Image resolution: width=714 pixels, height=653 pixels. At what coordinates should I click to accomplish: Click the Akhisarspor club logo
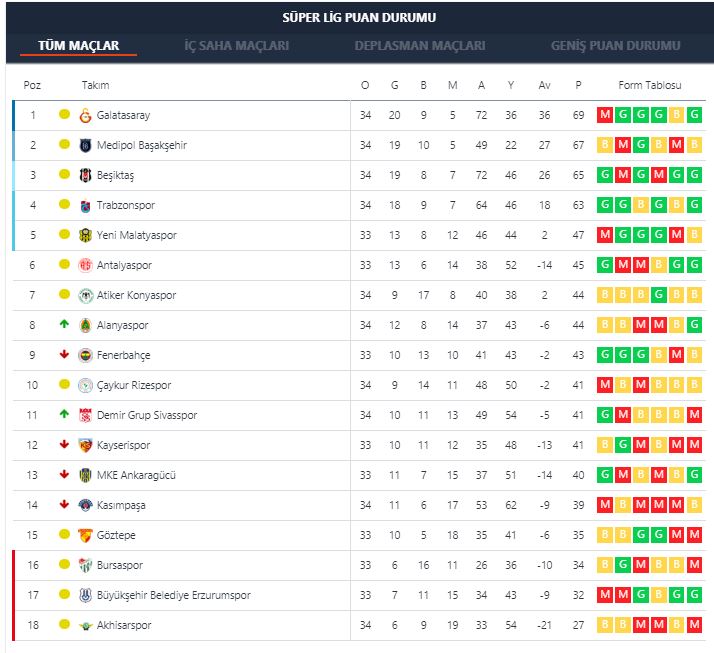[85, 625]
